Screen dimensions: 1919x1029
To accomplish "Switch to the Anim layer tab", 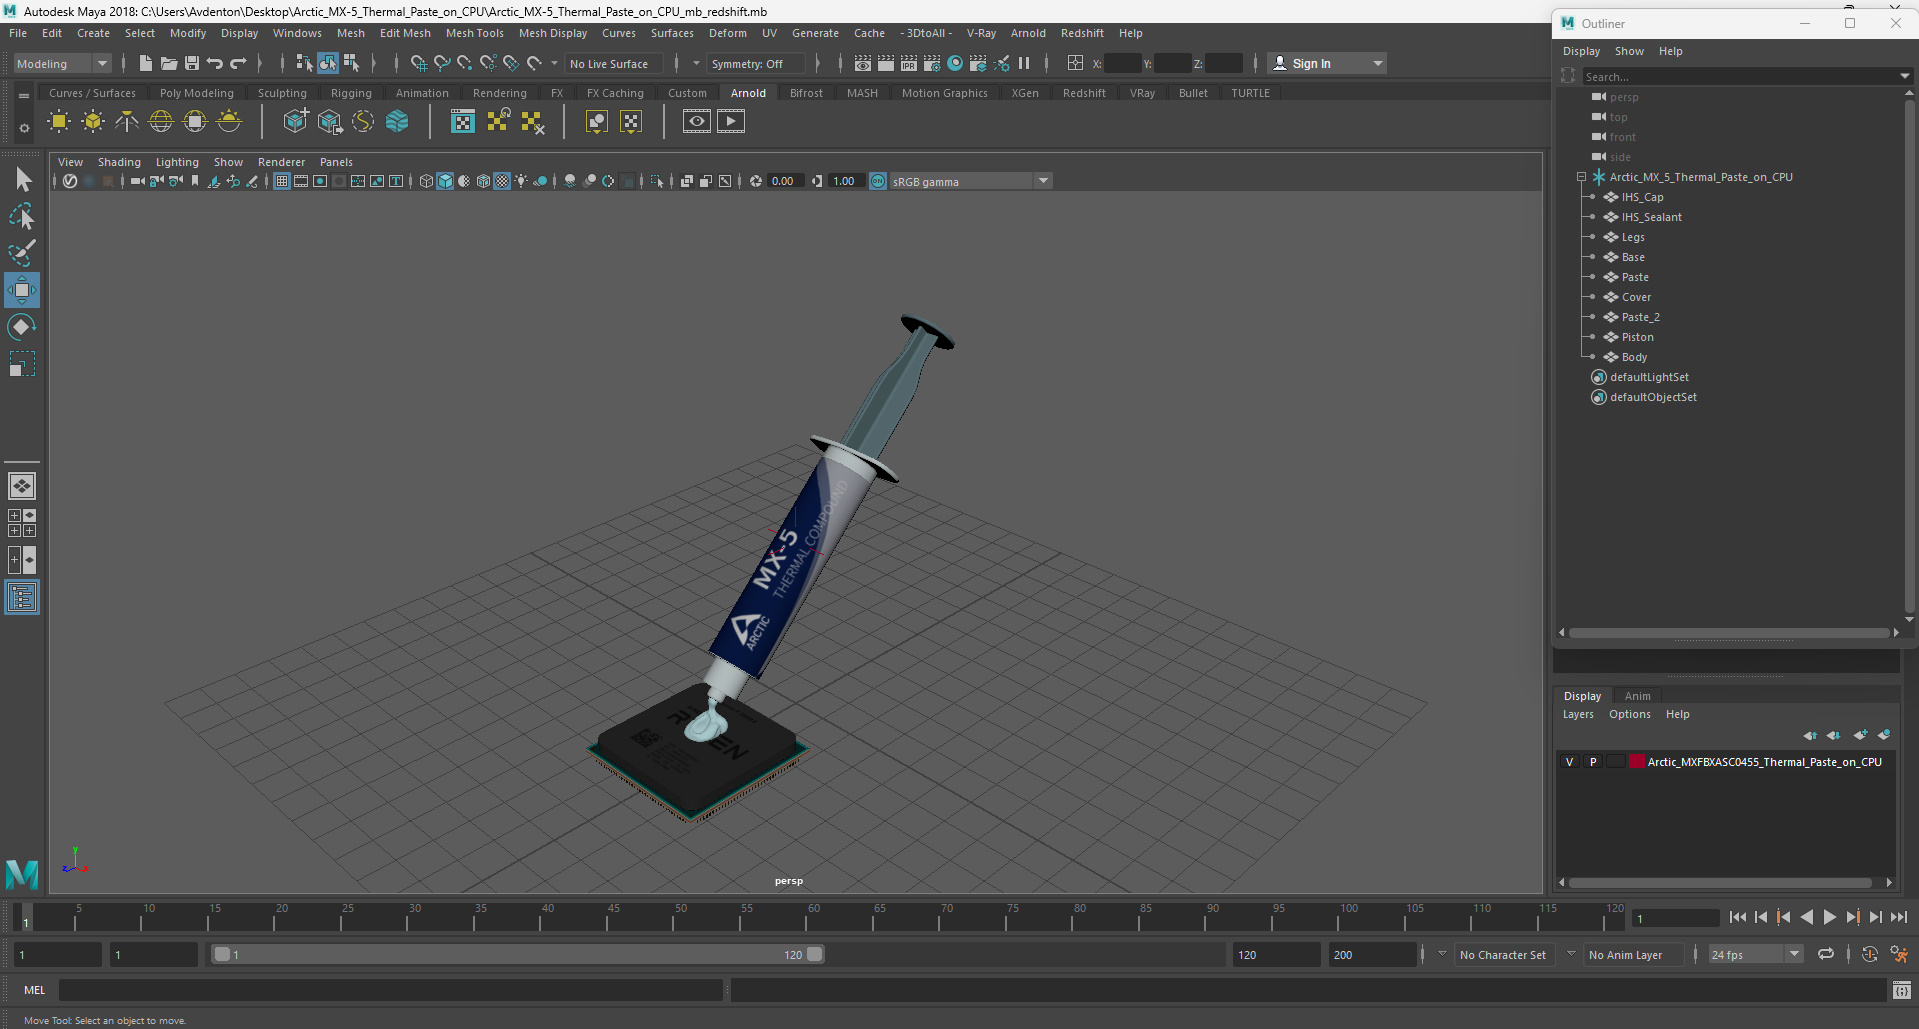I will (x=1637, y=696).
